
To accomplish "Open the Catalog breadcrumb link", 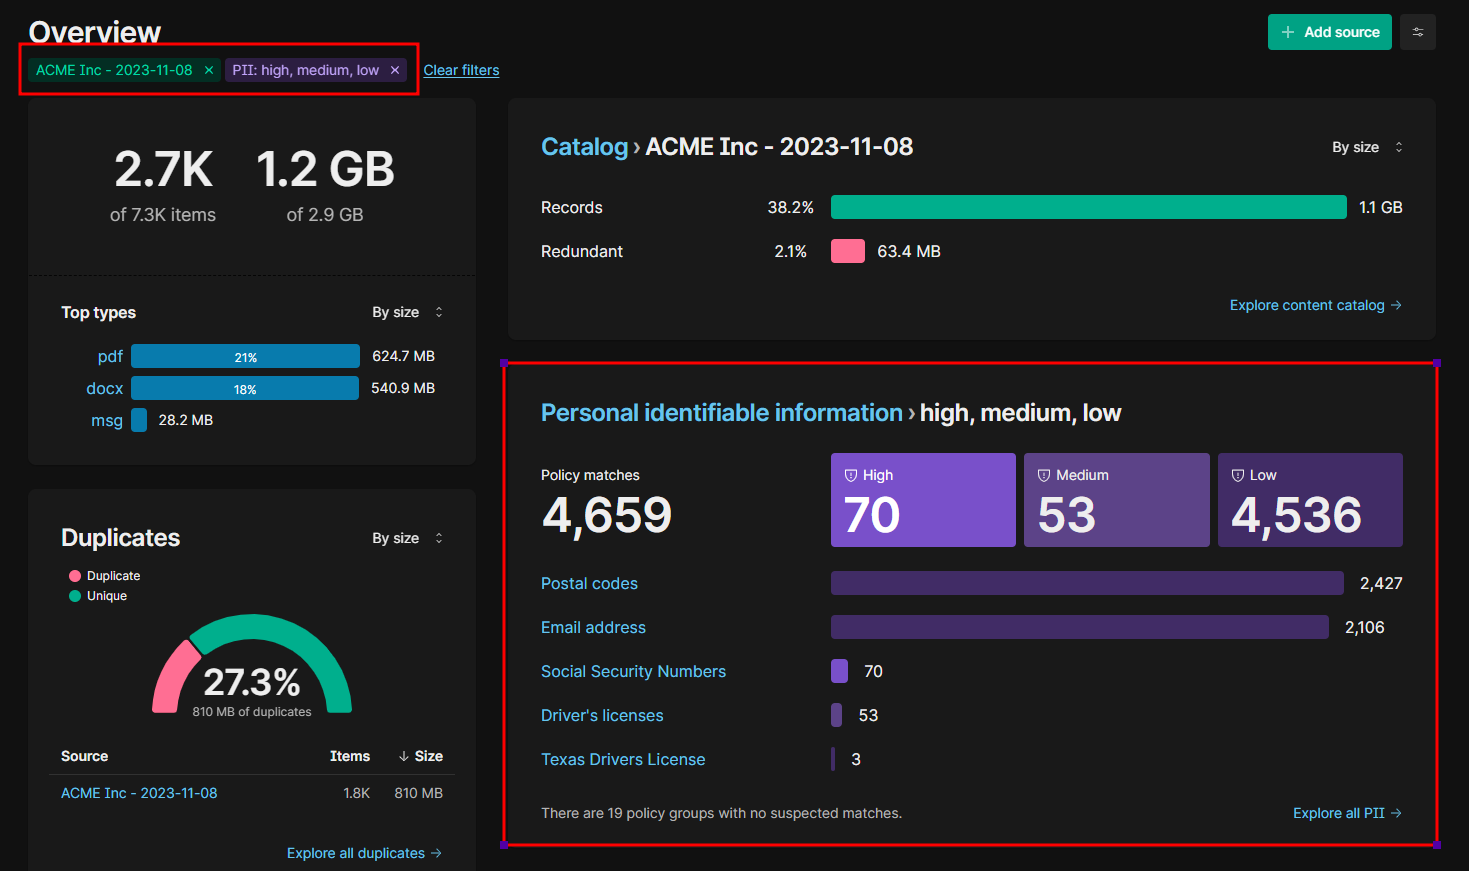I will [x=584, y=147].
